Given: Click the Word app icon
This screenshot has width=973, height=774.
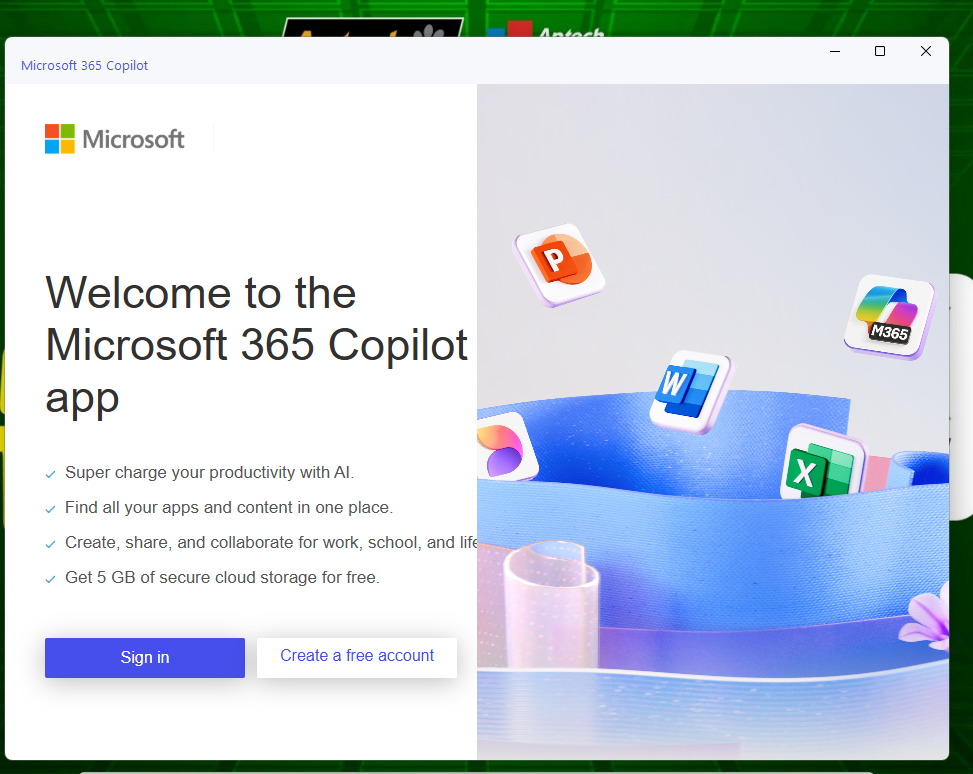Looking at the screenshot, I should (x=690, y=391).
